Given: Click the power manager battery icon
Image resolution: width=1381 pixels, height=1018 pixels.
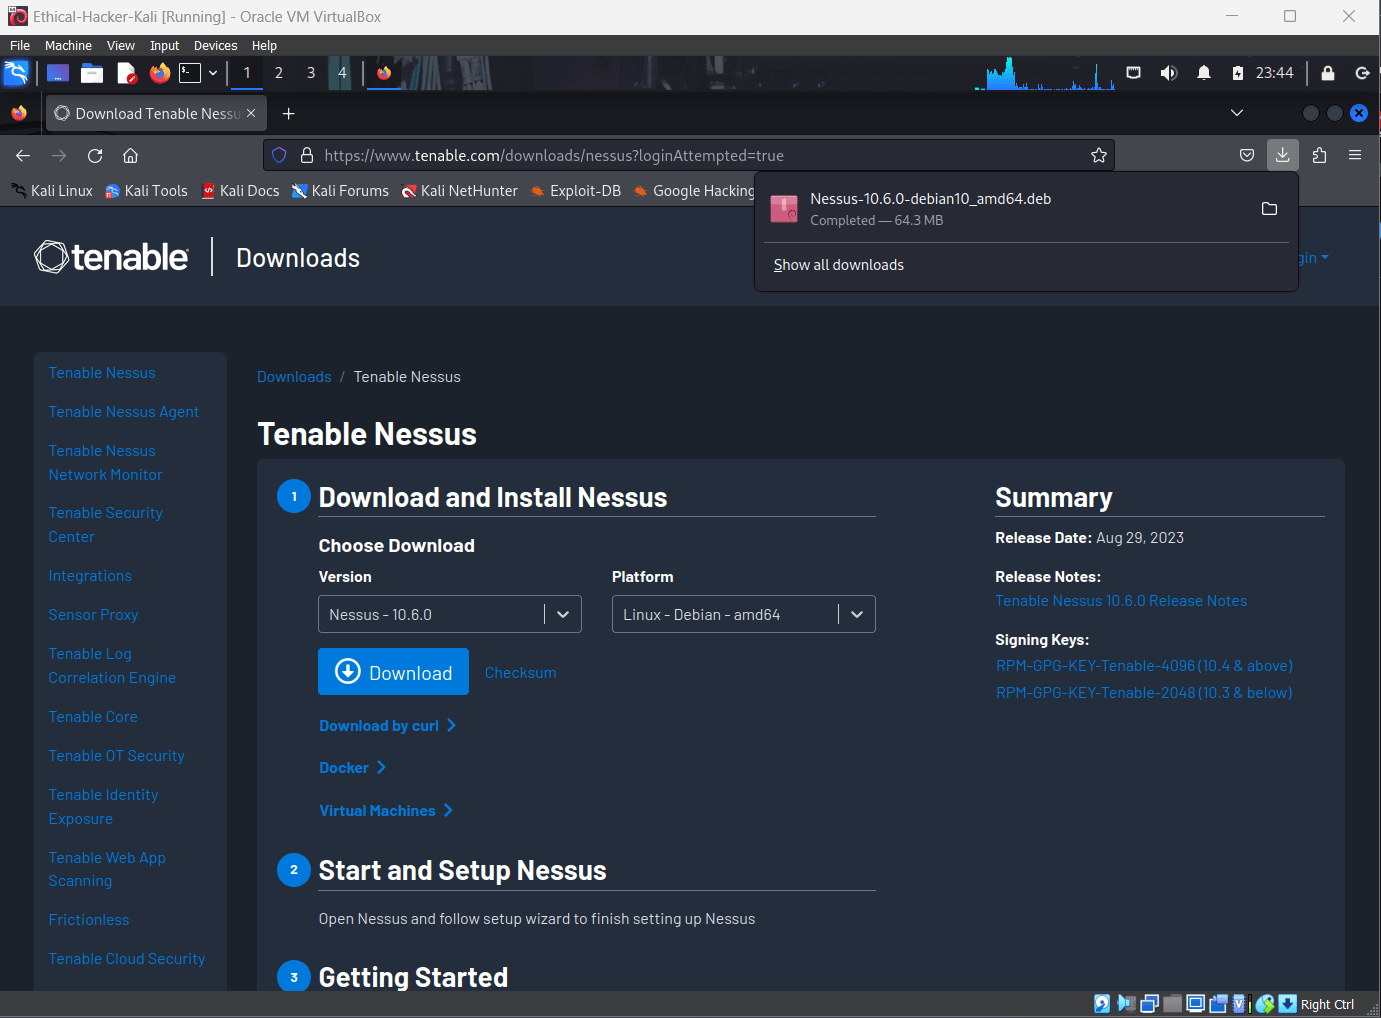Looking at the screenshot, I should tap(1238, 73).
